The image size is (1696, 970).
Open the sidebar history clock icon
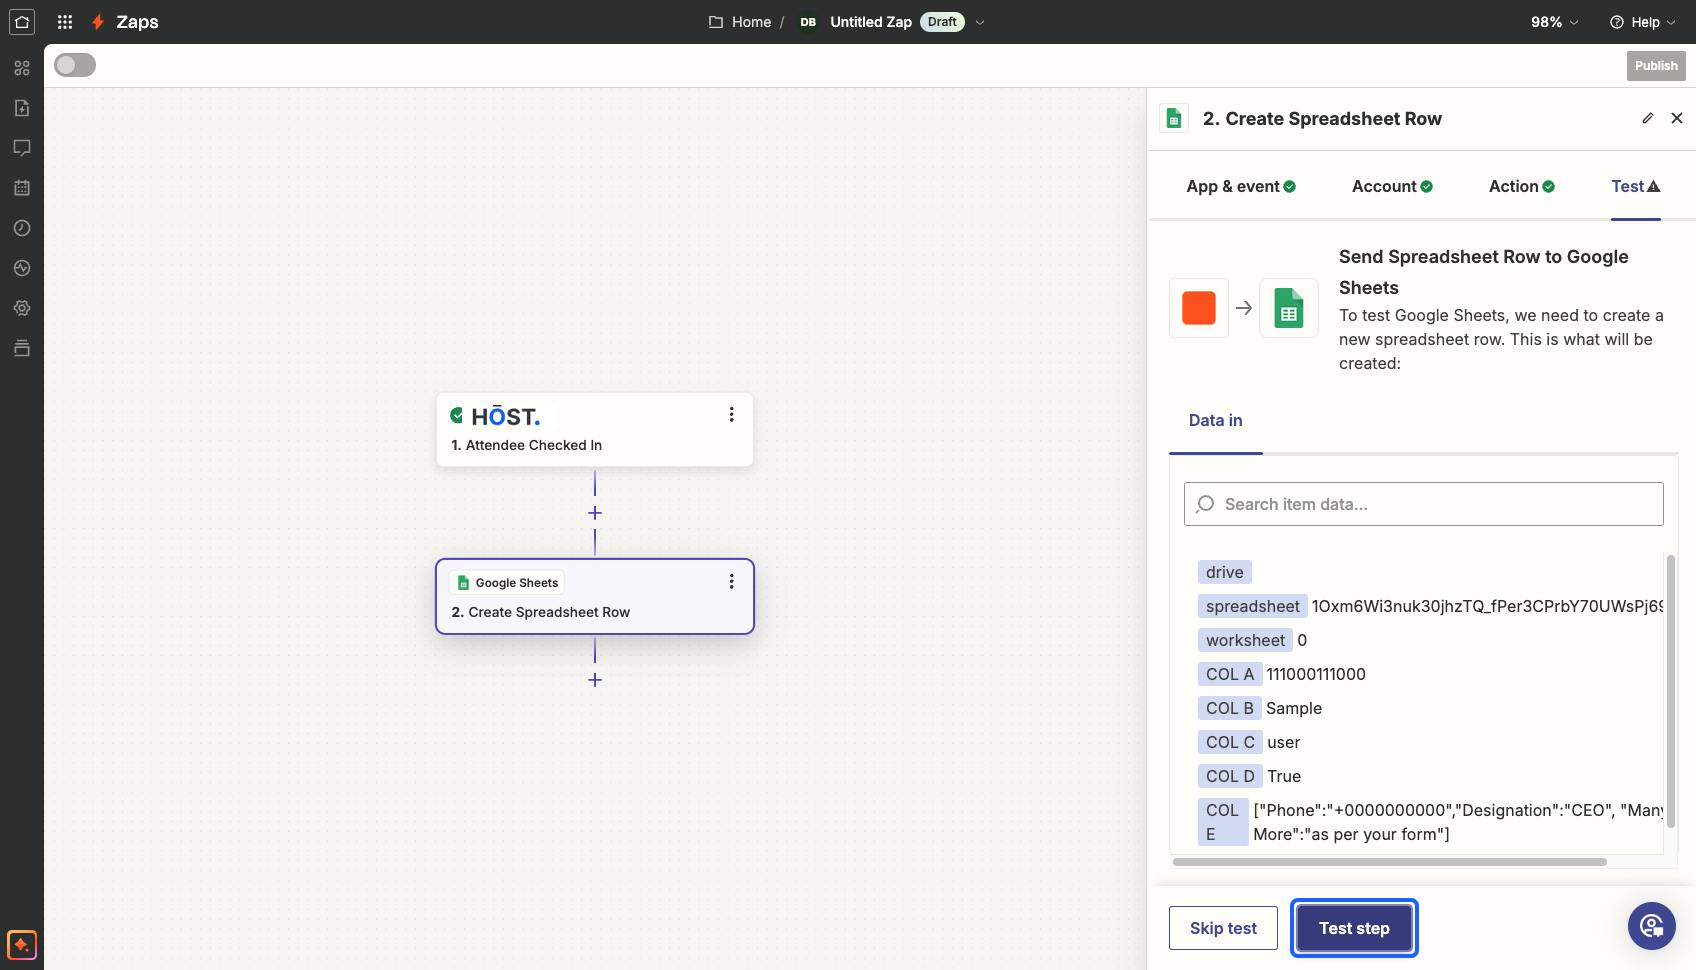[x=22, y=228]
